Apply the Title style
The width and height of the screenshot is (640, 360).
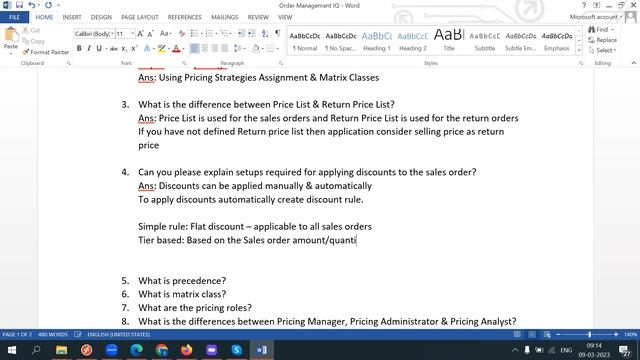pyautogui.click(x=449, y=41)
